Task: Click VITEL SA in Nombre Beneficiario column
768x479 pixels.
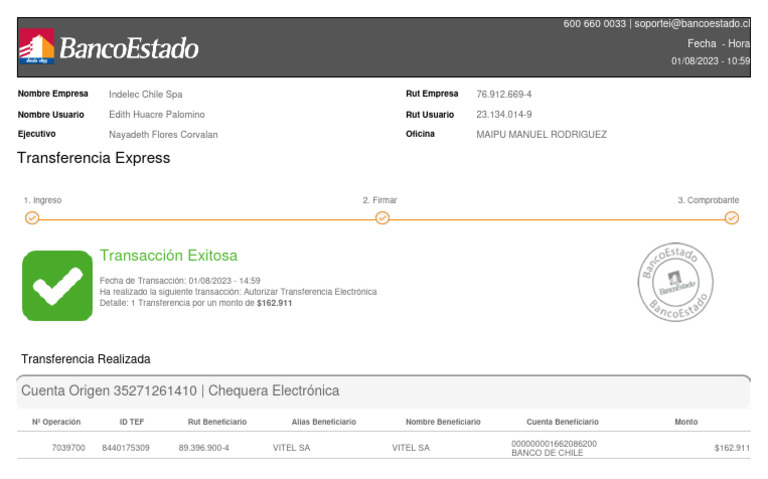Action: tap(410, 448)
